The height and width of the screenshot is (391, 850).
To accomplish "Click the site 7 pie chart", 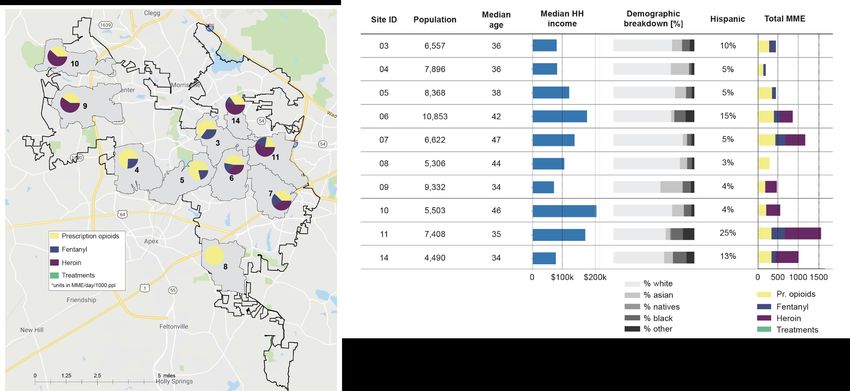I will click(282, 201).
